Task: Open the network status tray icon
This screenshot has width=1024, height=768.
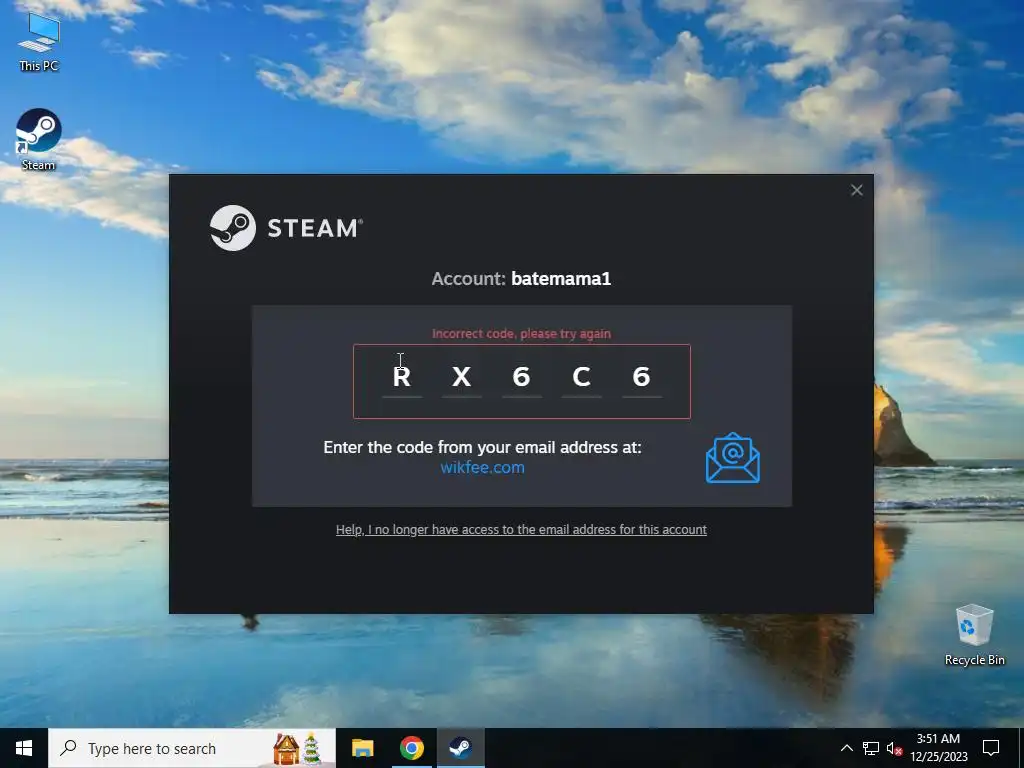Action: tap(871, 748)
